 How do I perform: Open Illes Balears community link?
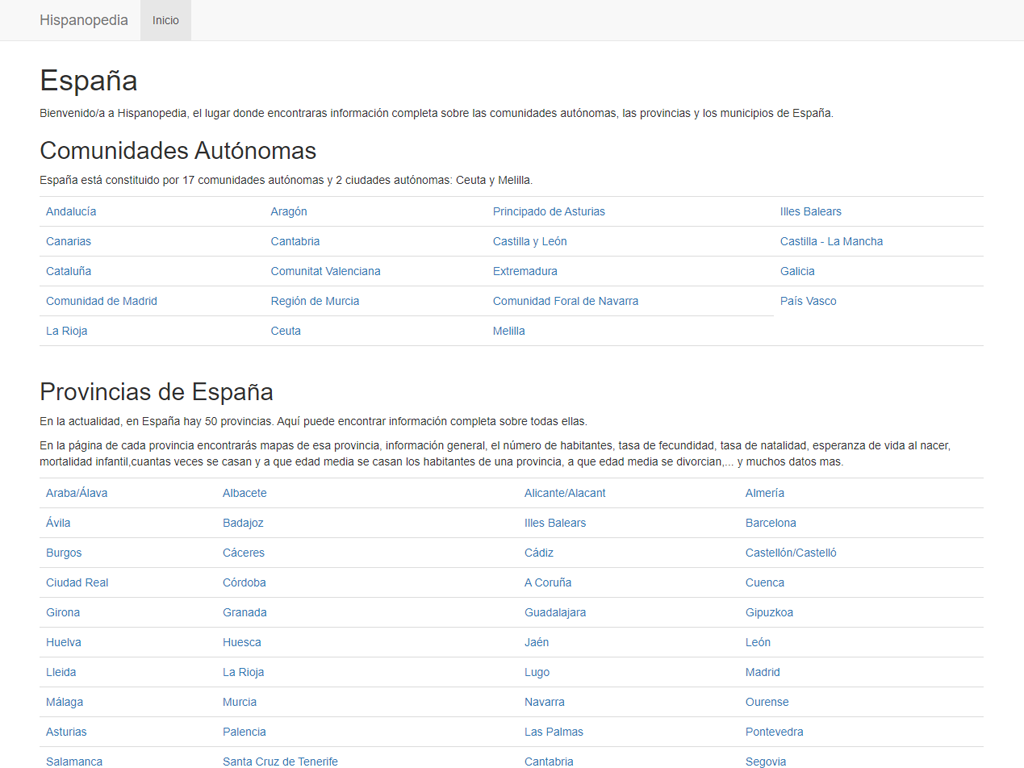click(810, 212)
